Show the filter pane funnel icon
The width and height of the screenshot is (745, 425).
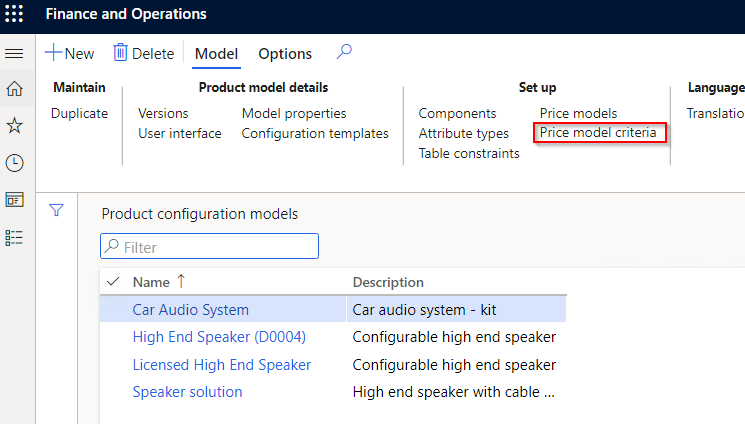57,211
